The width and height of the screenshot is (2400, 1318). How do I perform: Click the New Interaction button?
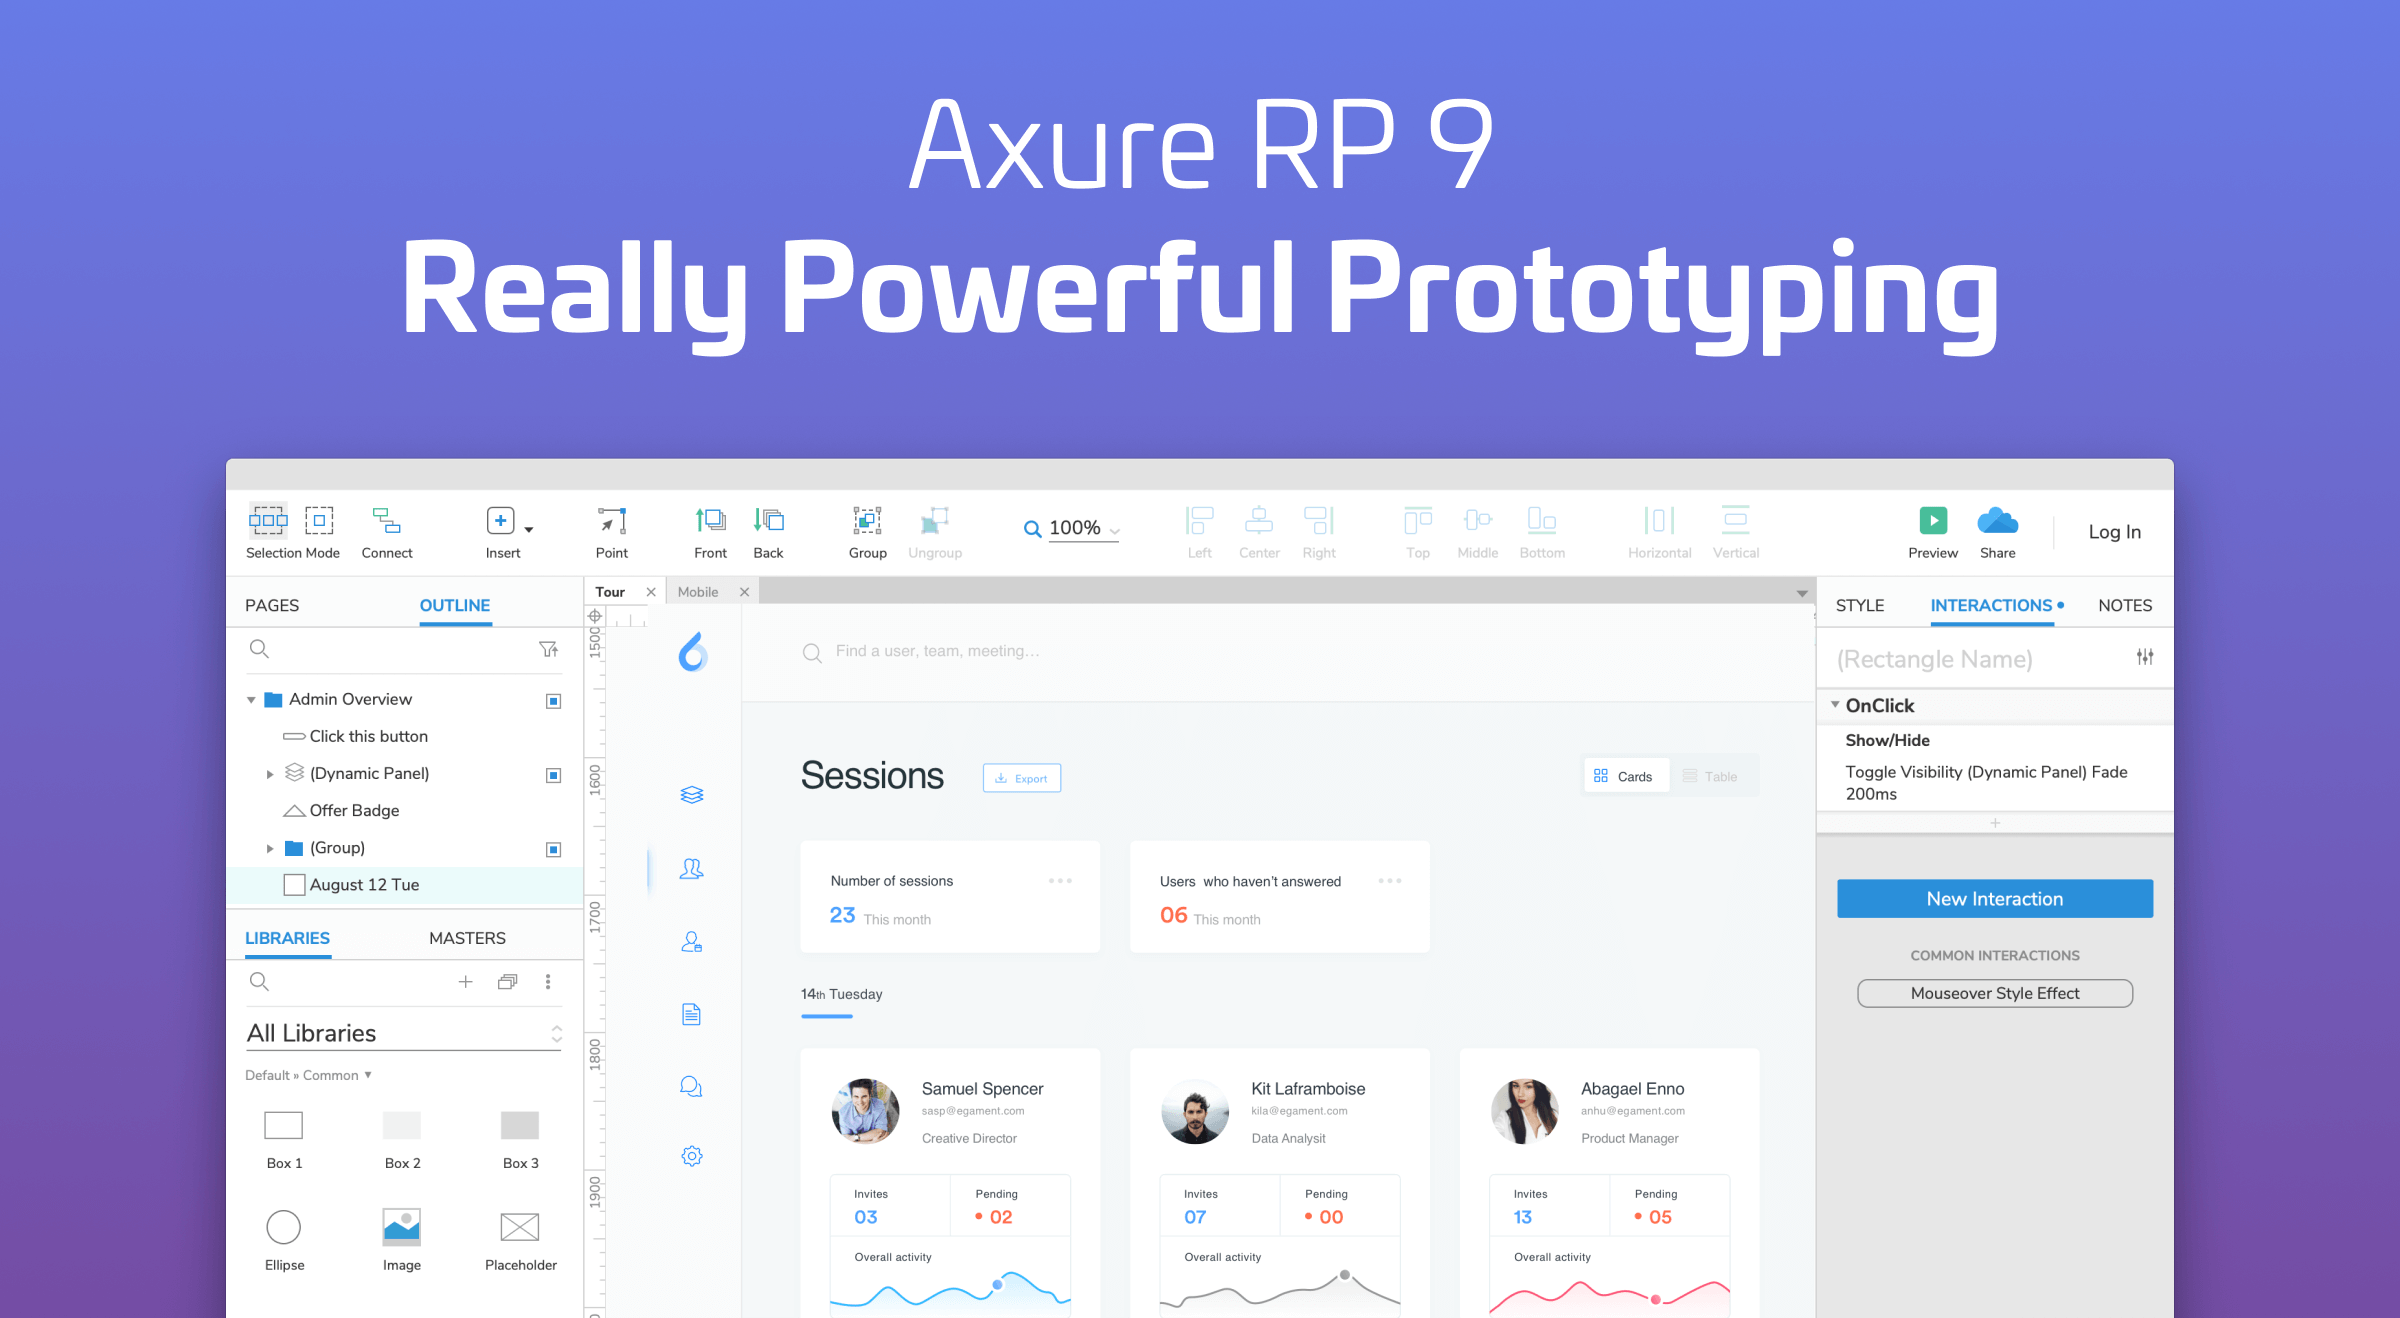1993,899
